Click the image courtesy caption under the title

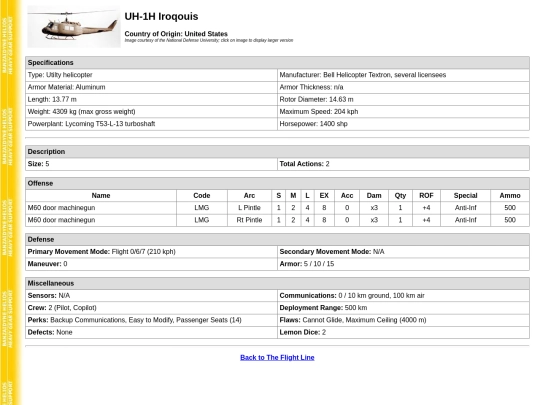[x=209, y=40]
